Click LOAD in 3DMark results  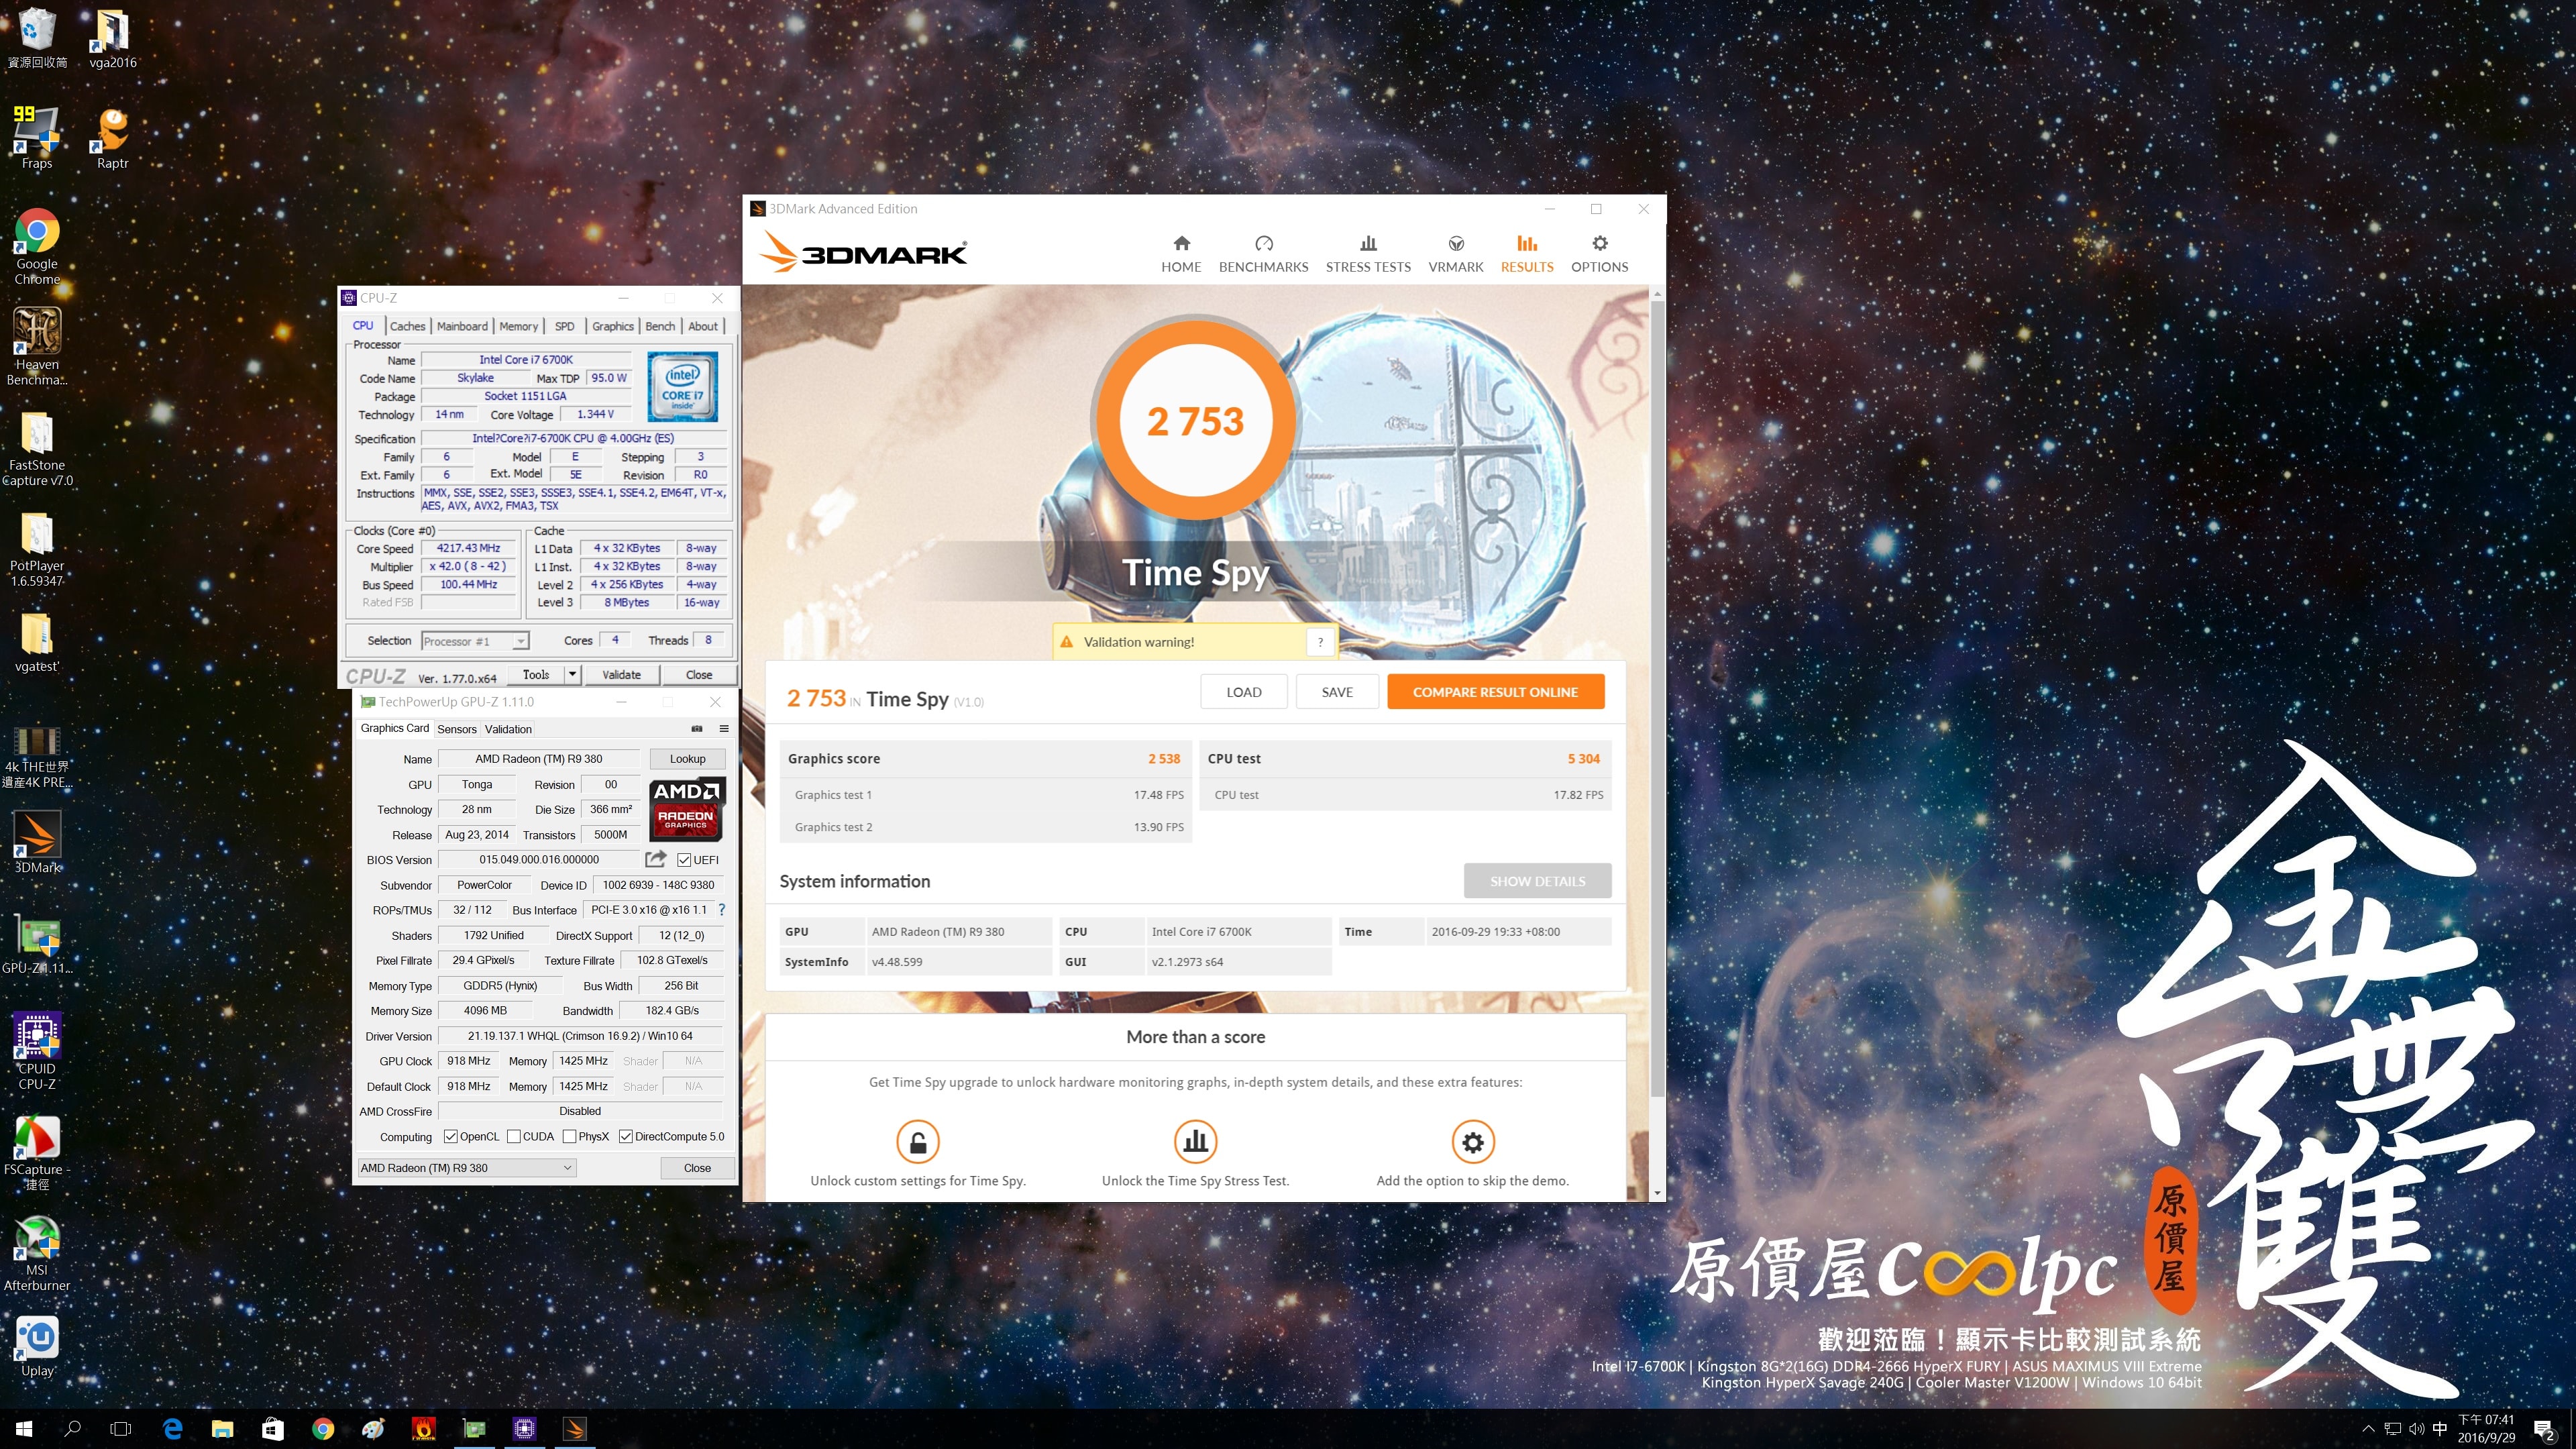tap(1244, 692)
